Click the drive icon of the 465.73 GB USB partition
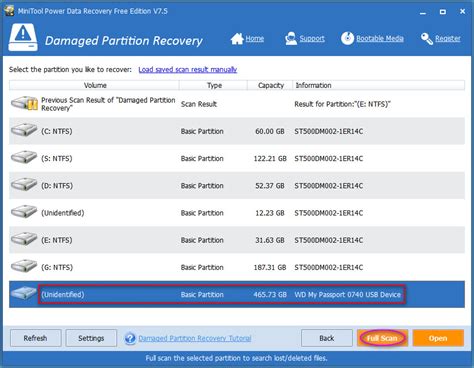This screenshot has height=368, width=474. pyautogui.click(x=23, y=293)
